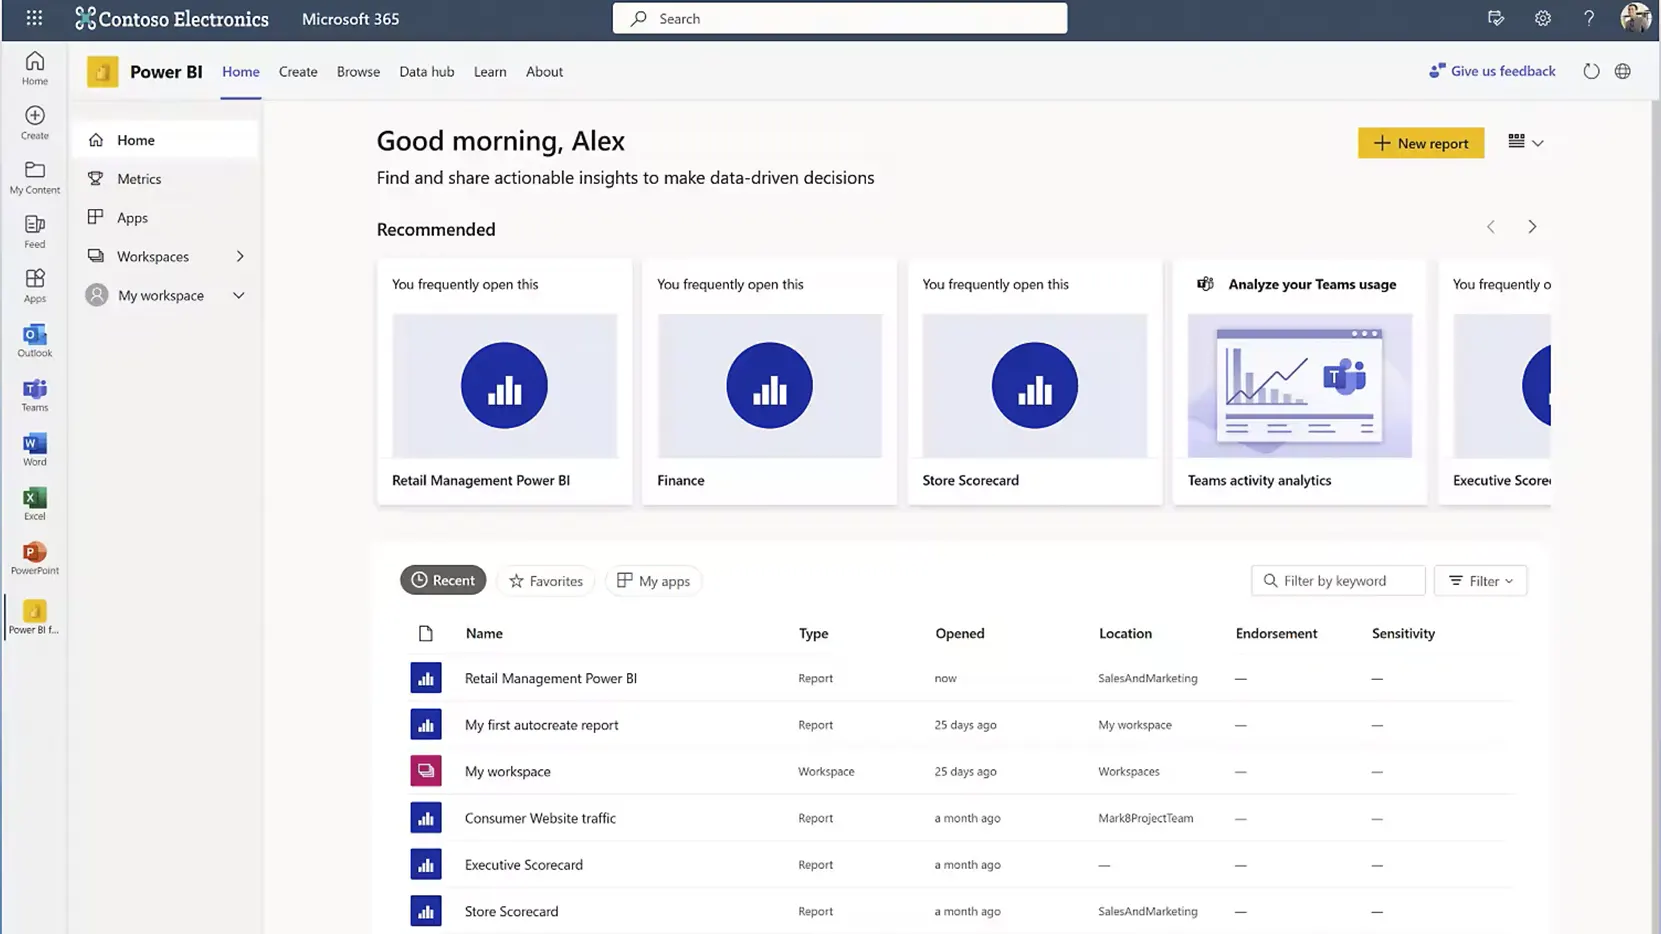
Task: Open the Help question mark icon
Action: (x=1589, y=18)
